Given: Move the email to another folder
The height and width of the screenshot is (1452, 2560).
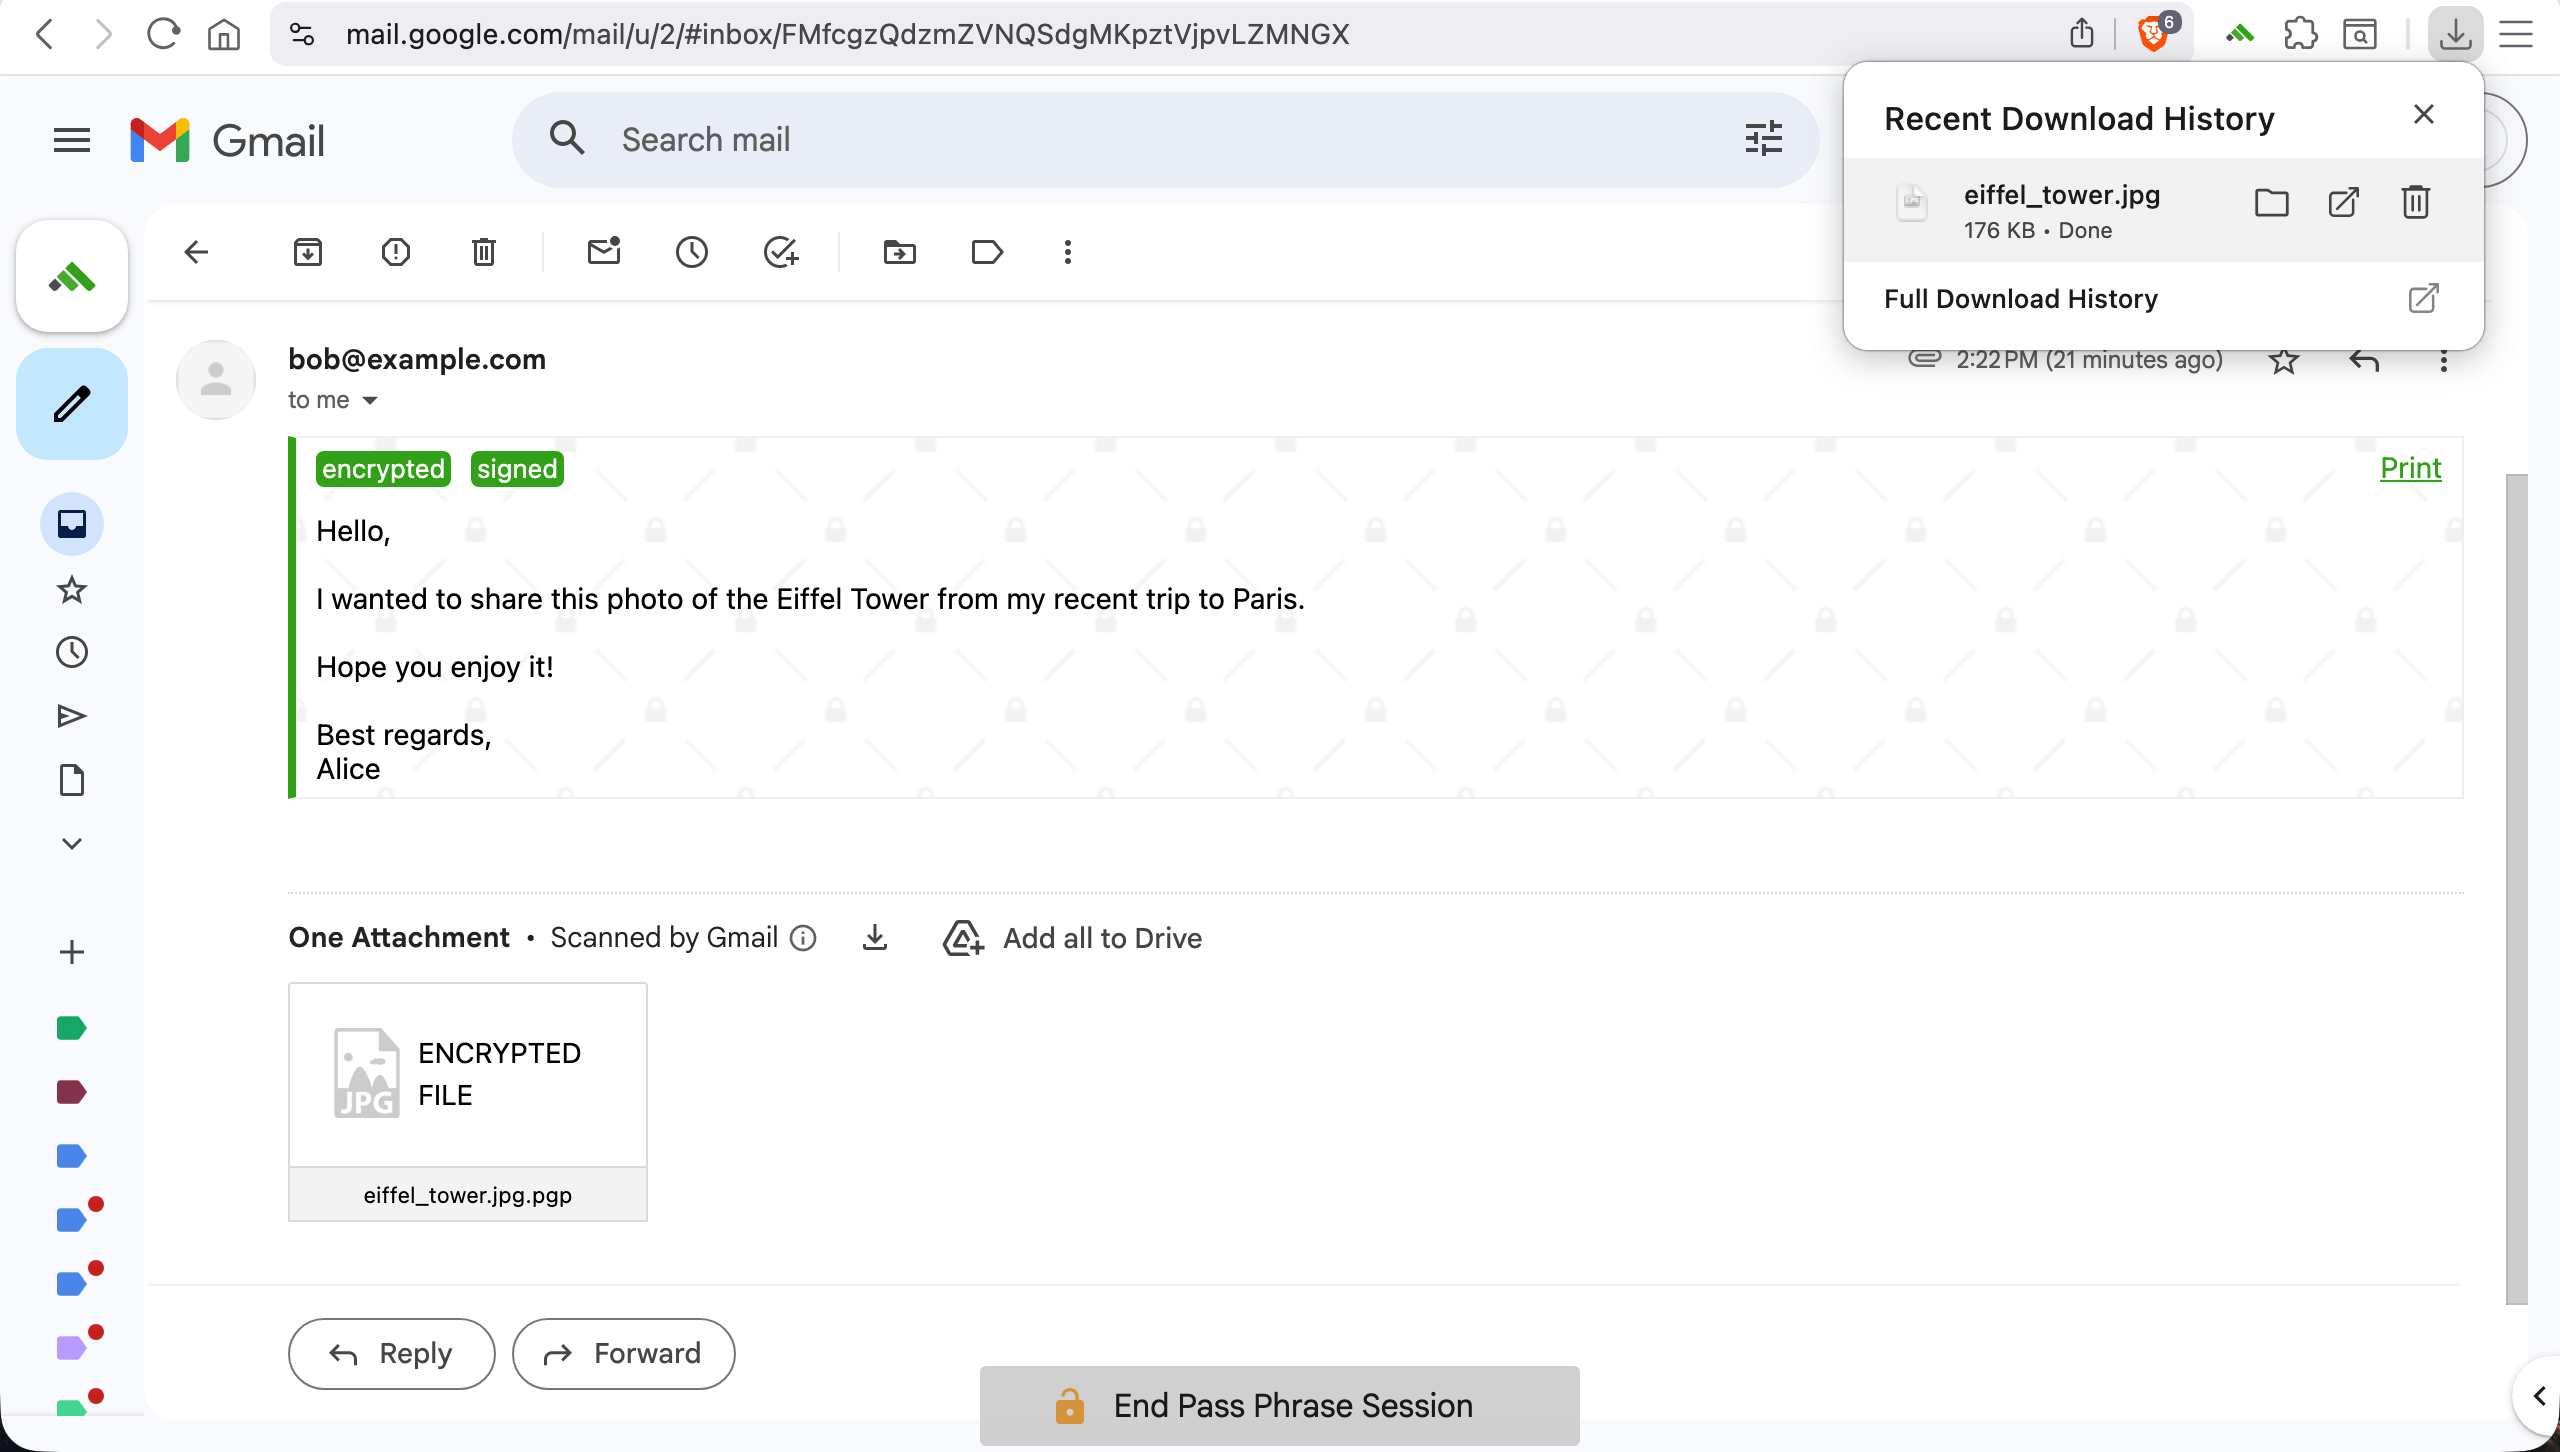Looking at the screenshot, I should click(898, 252).
